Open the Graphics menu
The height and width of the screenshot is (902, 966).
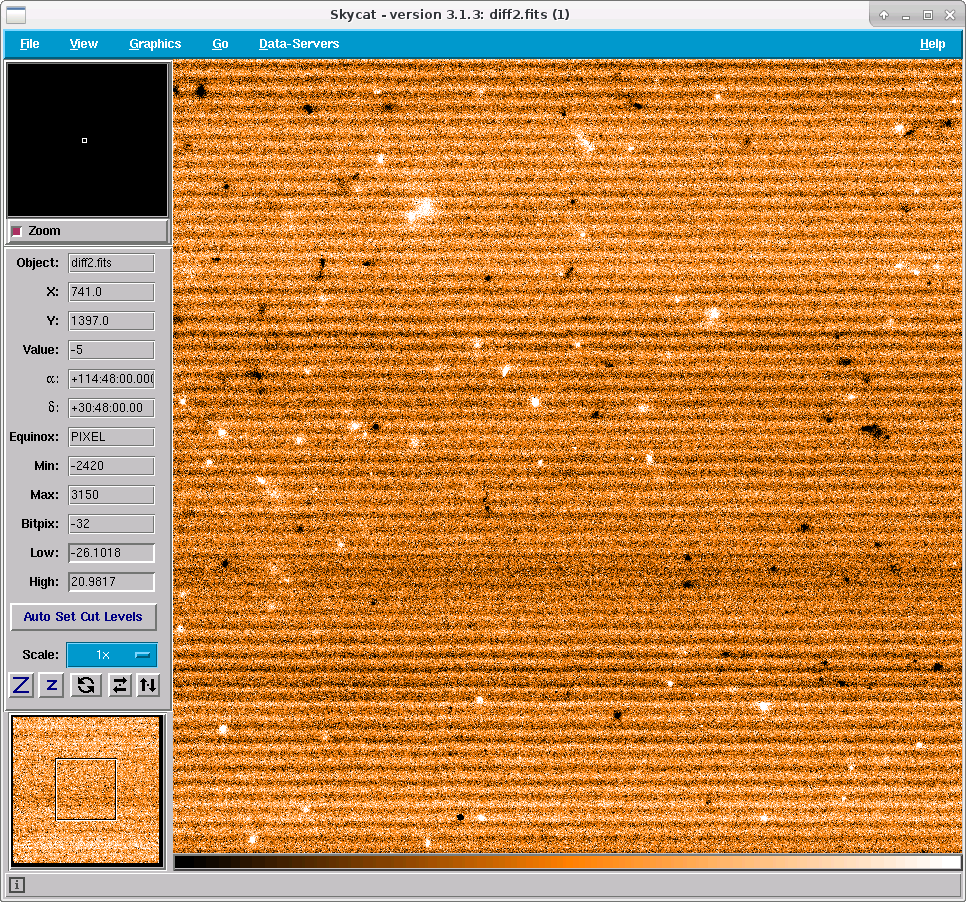click(x=155, y=44)
